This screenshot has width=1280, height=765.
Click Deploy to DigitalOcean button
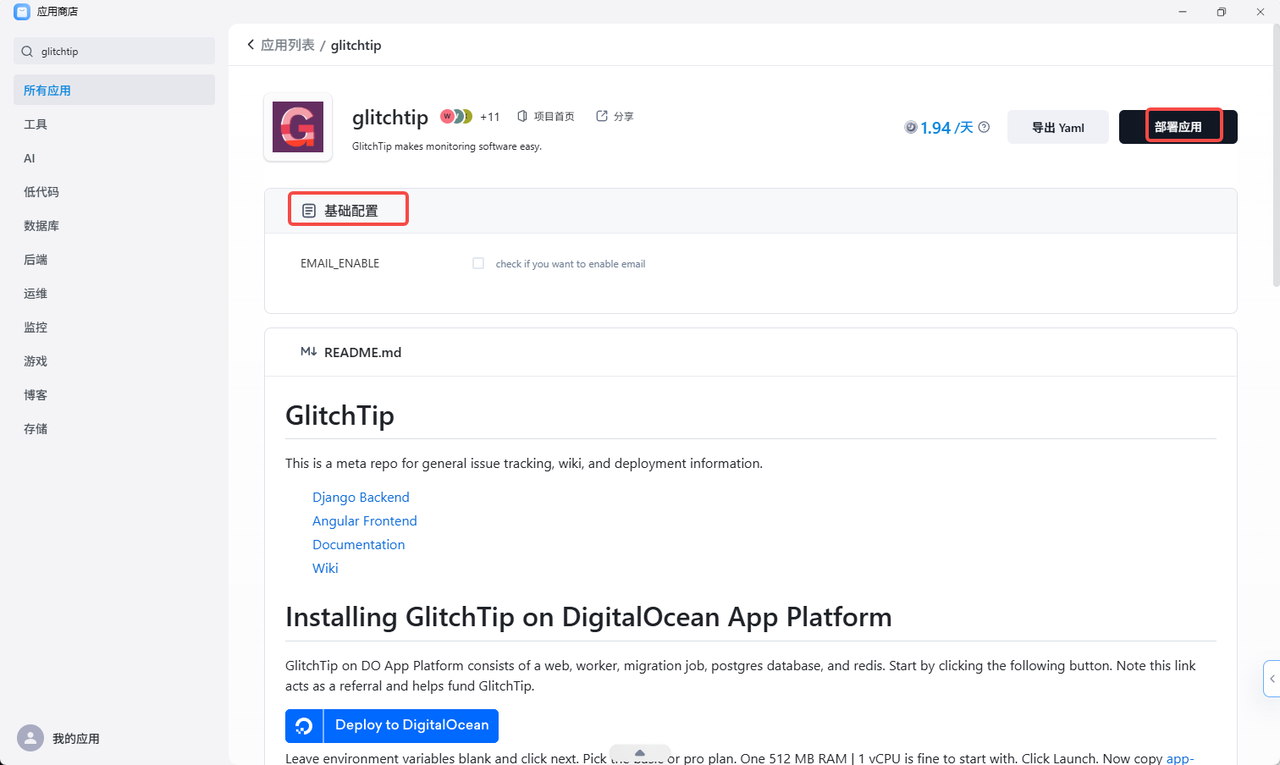[x=392, y=725]
